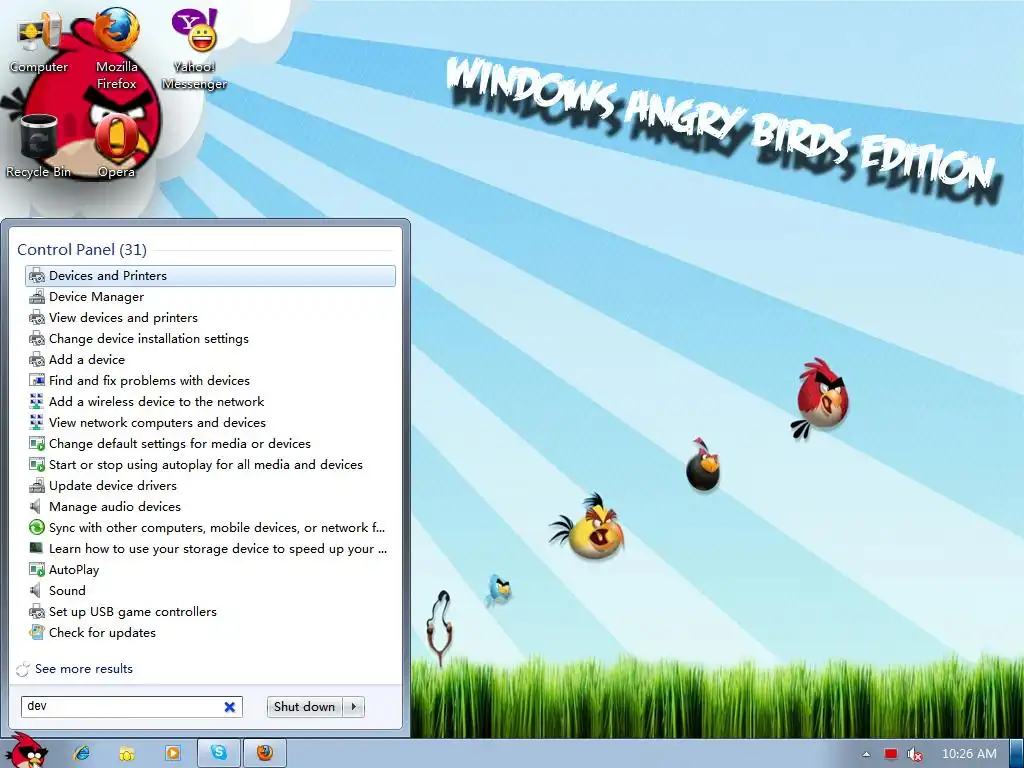The height and width of the screenshot is (768, 1024).
Task: Click the Device Manager result icon
Action: point(37,296)
